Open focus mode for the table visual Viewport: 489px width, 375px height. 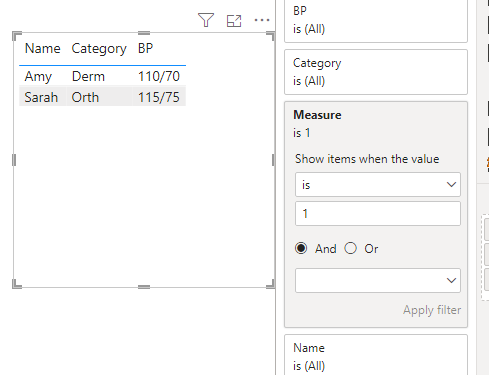pyautogui.click(x=234, y=21)
